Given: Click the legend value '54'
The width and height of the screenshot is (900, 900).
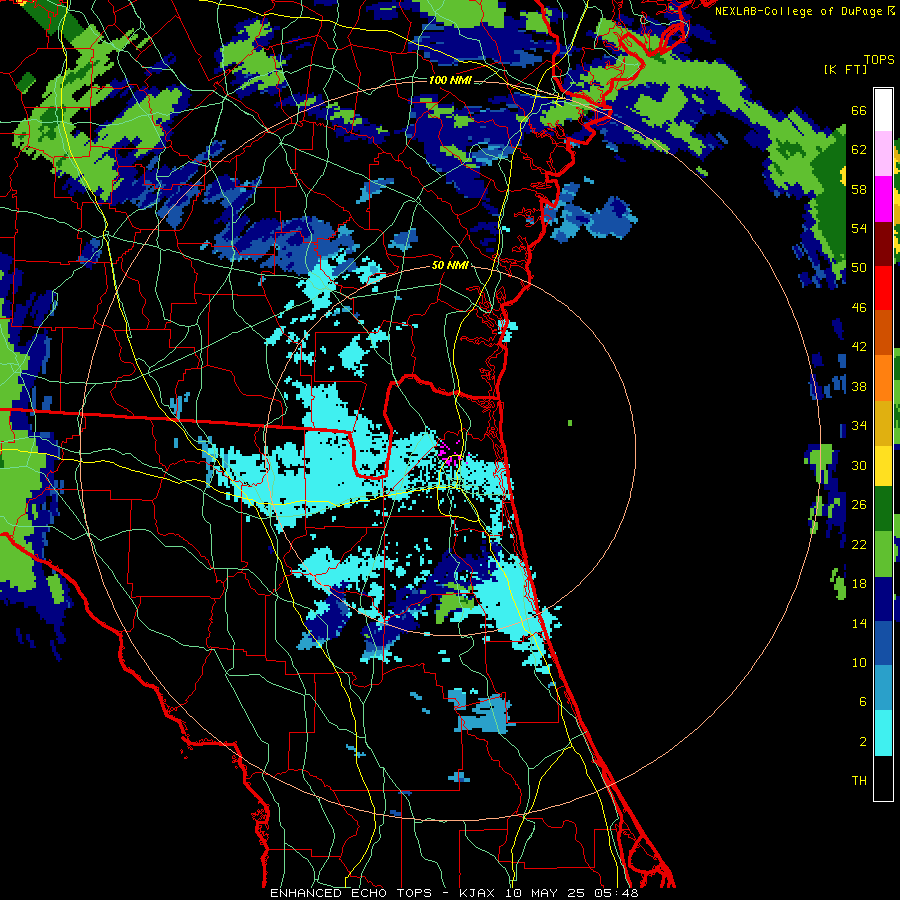Looking at the screenshot, I should pyautogui.click(x=859, y=228).
